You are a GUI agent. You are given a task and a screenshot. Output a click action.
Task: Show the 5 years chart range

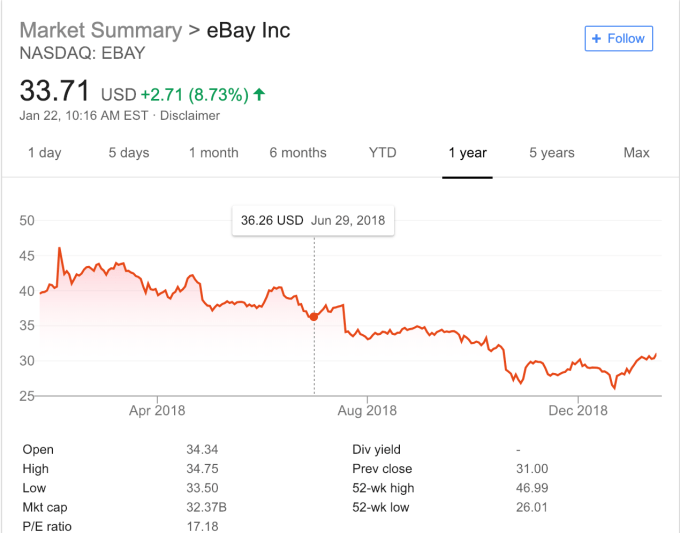point(552,153)
